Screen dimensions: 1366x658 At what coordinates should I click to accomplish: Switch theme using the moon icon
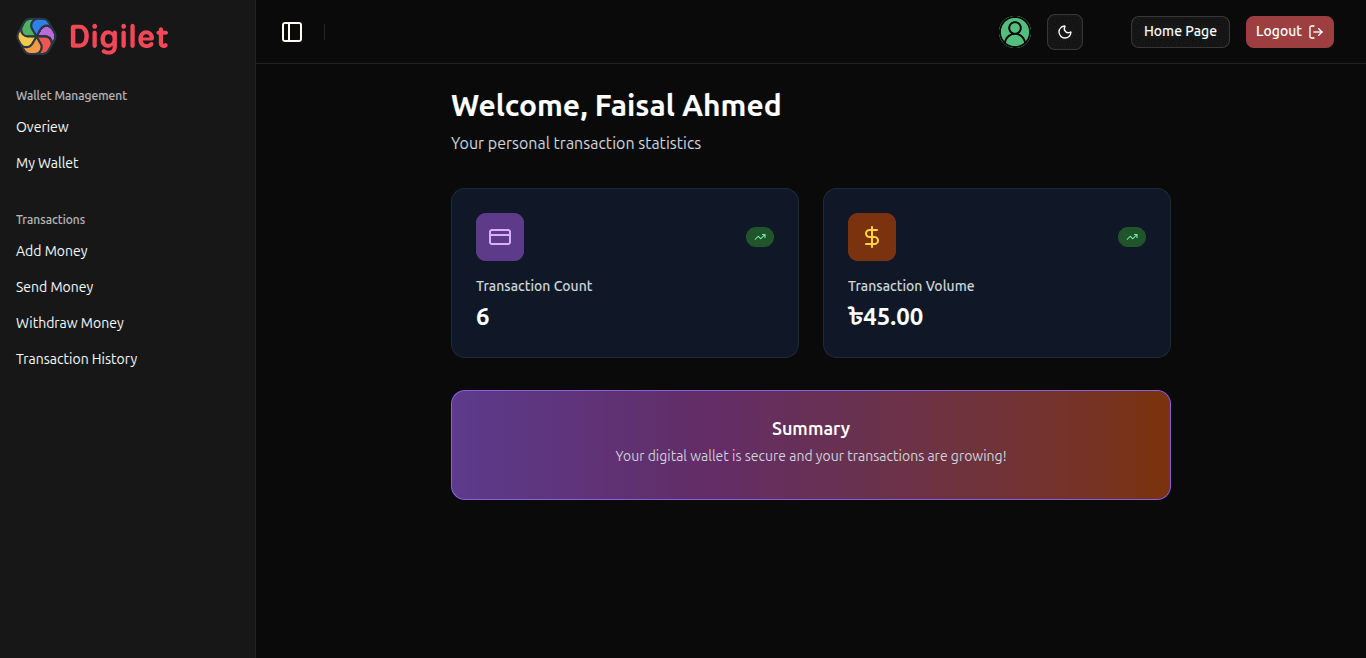1064,31
